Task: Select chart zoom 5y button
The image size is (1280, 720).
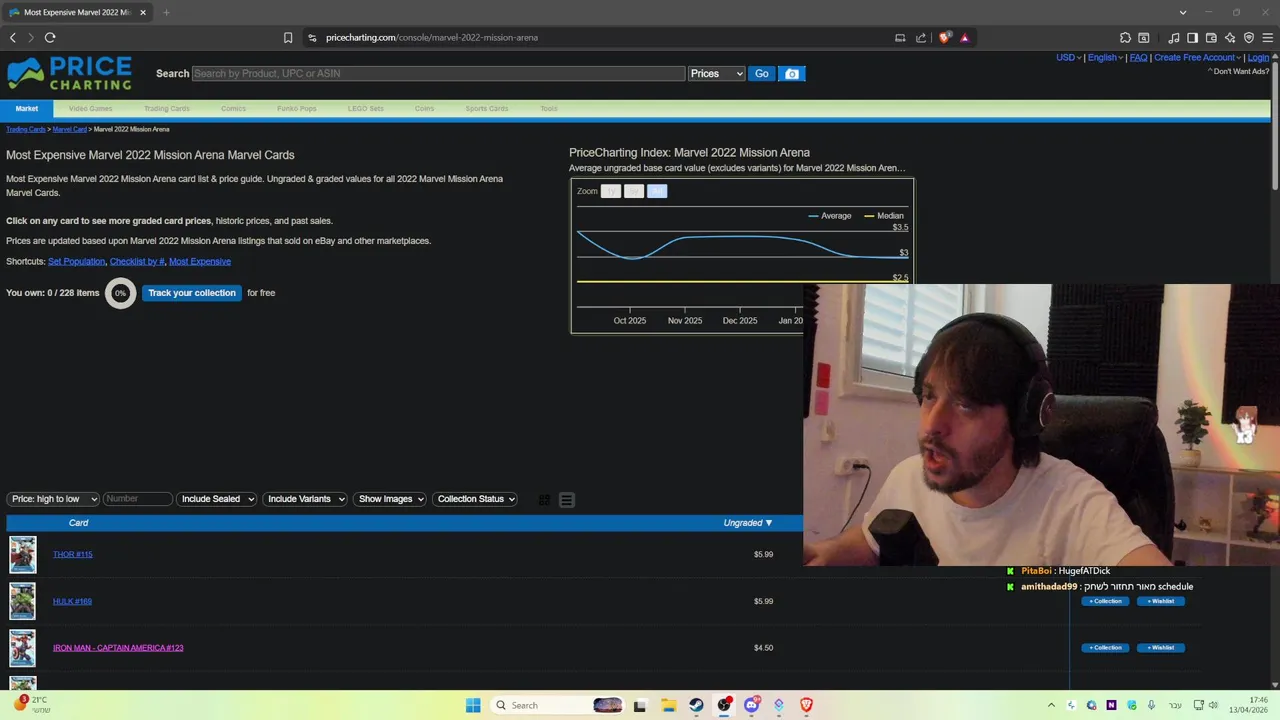Action: pos(633,191)
